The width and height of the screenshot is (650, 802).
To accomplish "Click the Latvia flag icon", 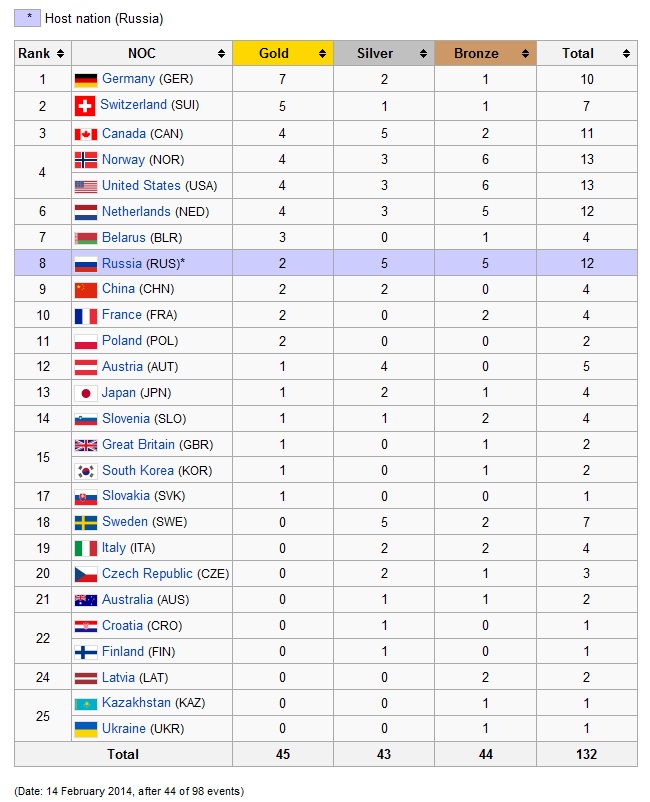I will click(86, 678).
